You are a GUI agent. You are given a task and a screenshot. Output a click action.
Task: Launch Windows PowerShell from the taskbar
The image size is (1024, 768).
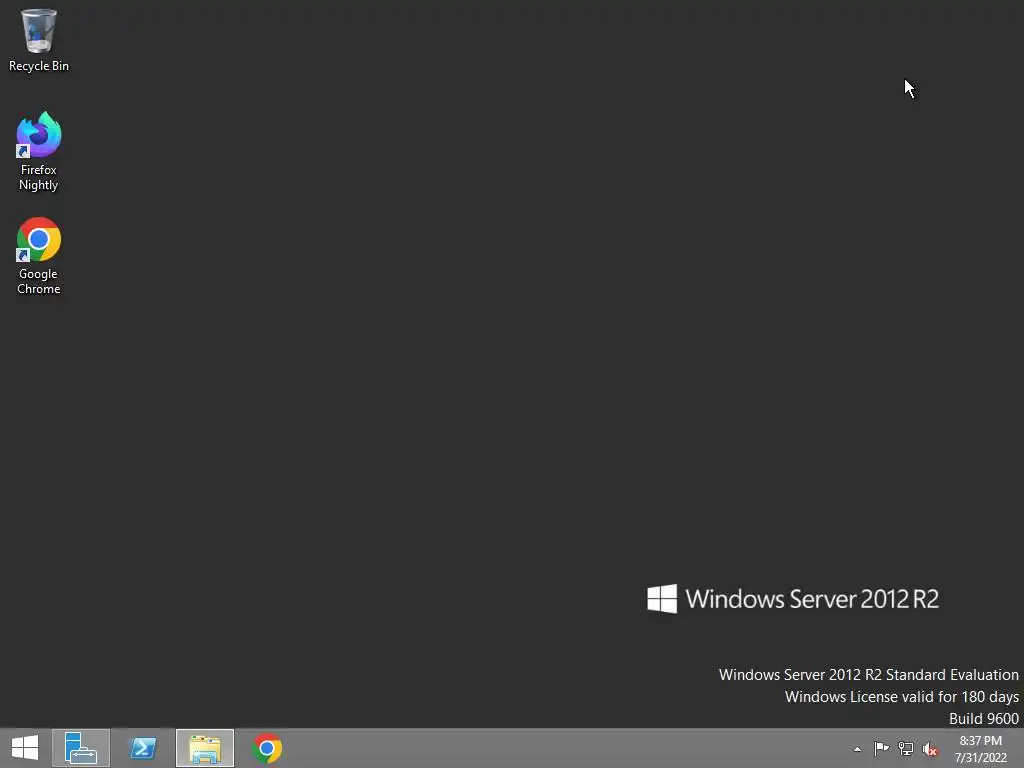143,748
